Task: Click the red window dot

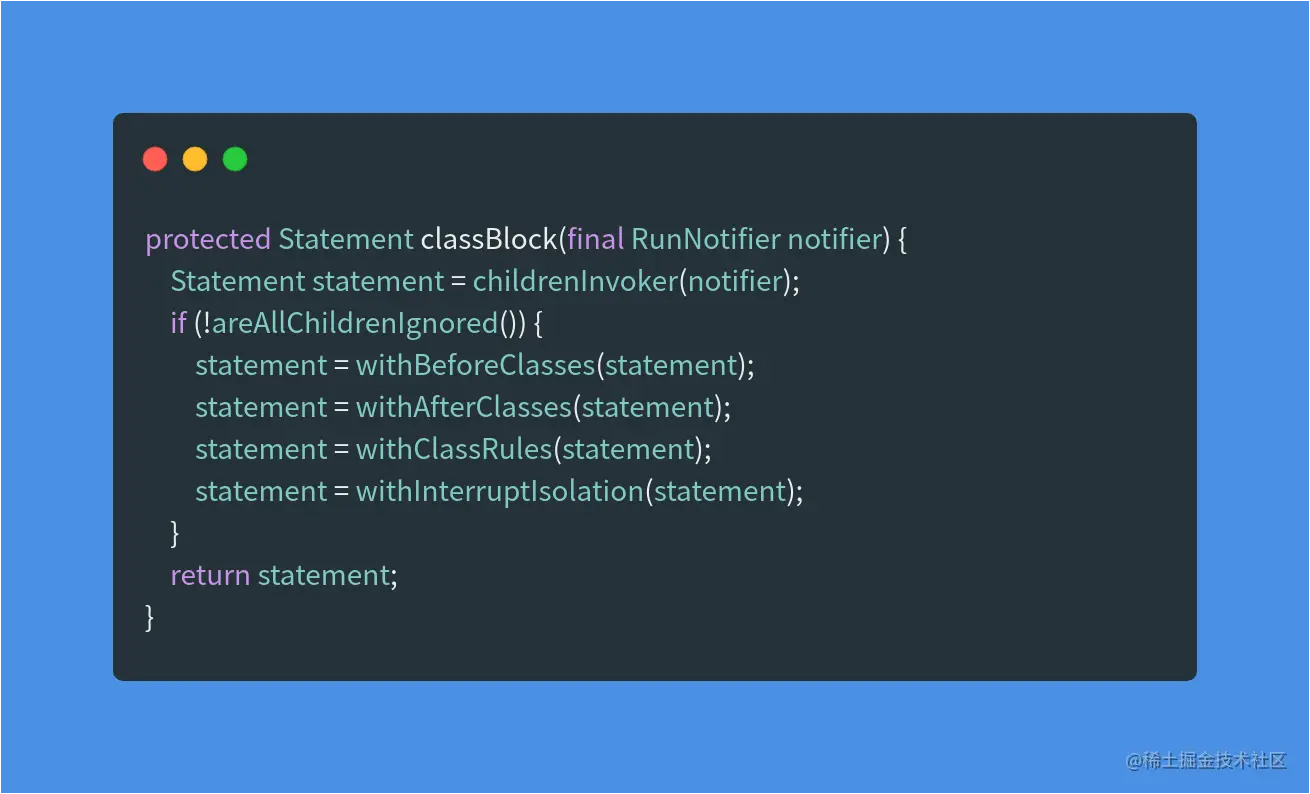Action: click(x=155, y=159)
